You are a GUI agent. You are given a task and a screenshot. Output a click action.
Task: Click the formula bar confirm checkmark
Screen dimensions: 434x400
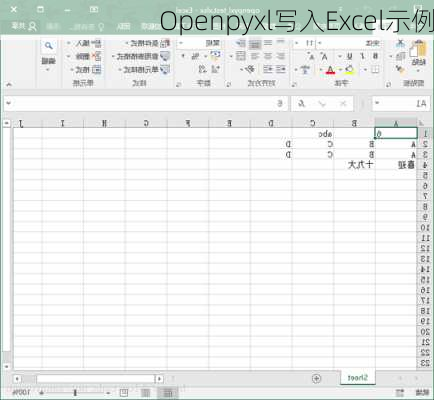point(322,104)
